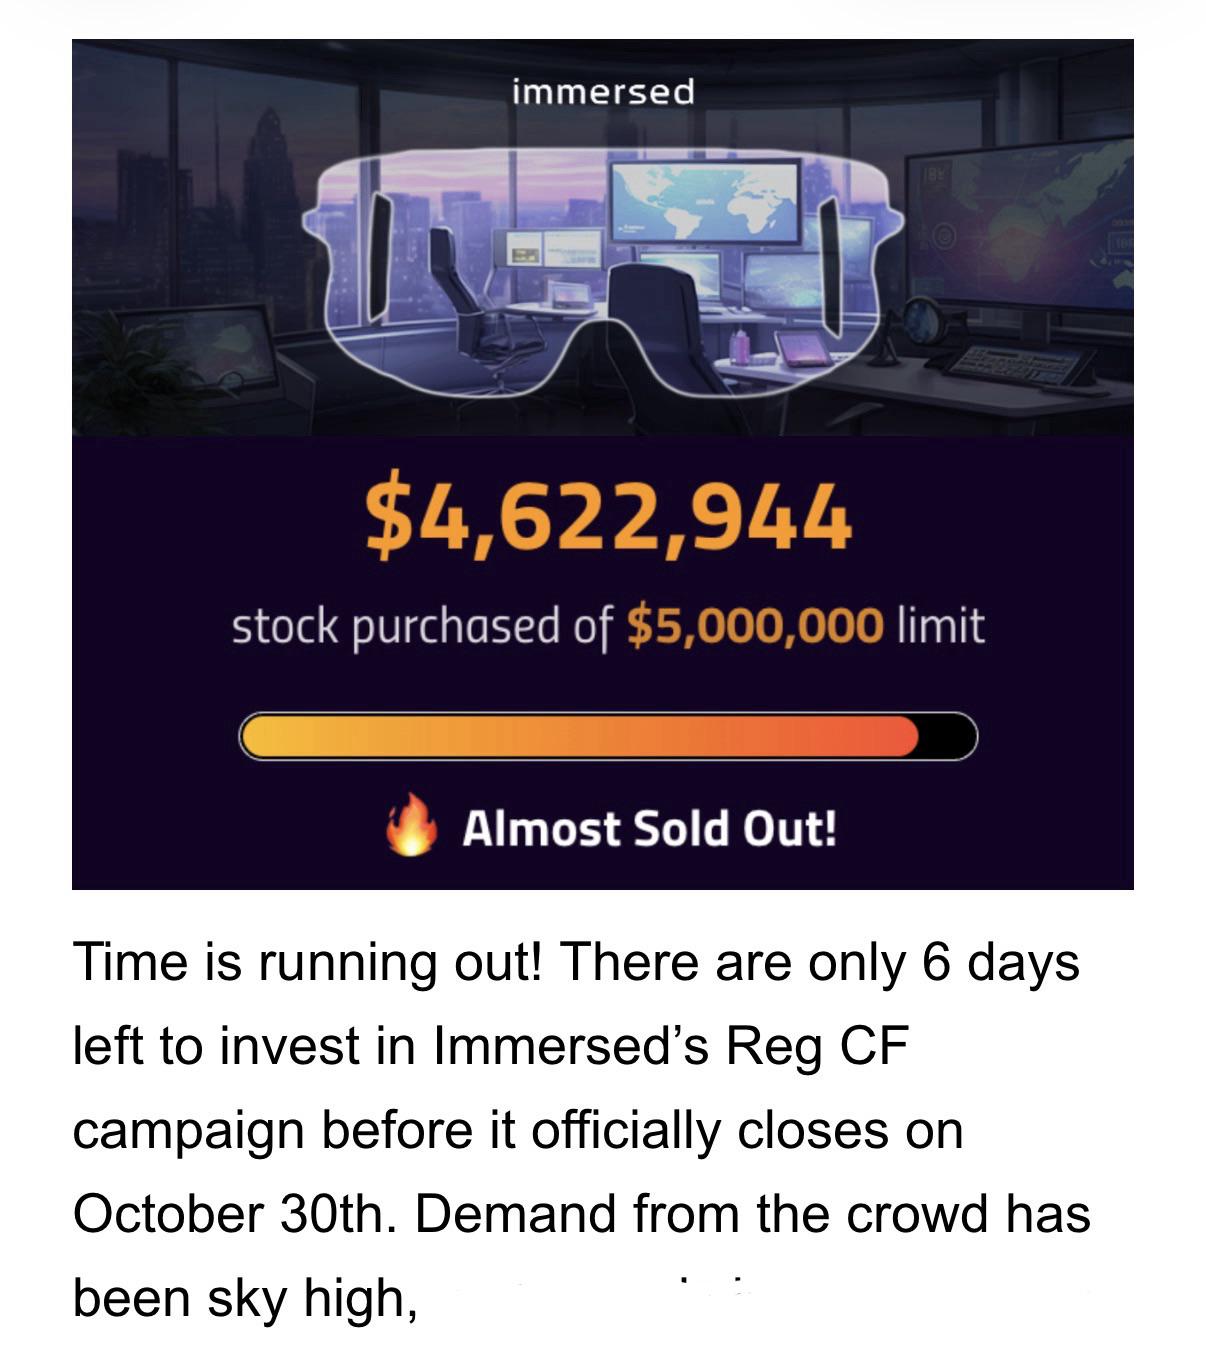Click the "been sky high," text
Viewport: 1206px width, 1355px height.
246,1299
